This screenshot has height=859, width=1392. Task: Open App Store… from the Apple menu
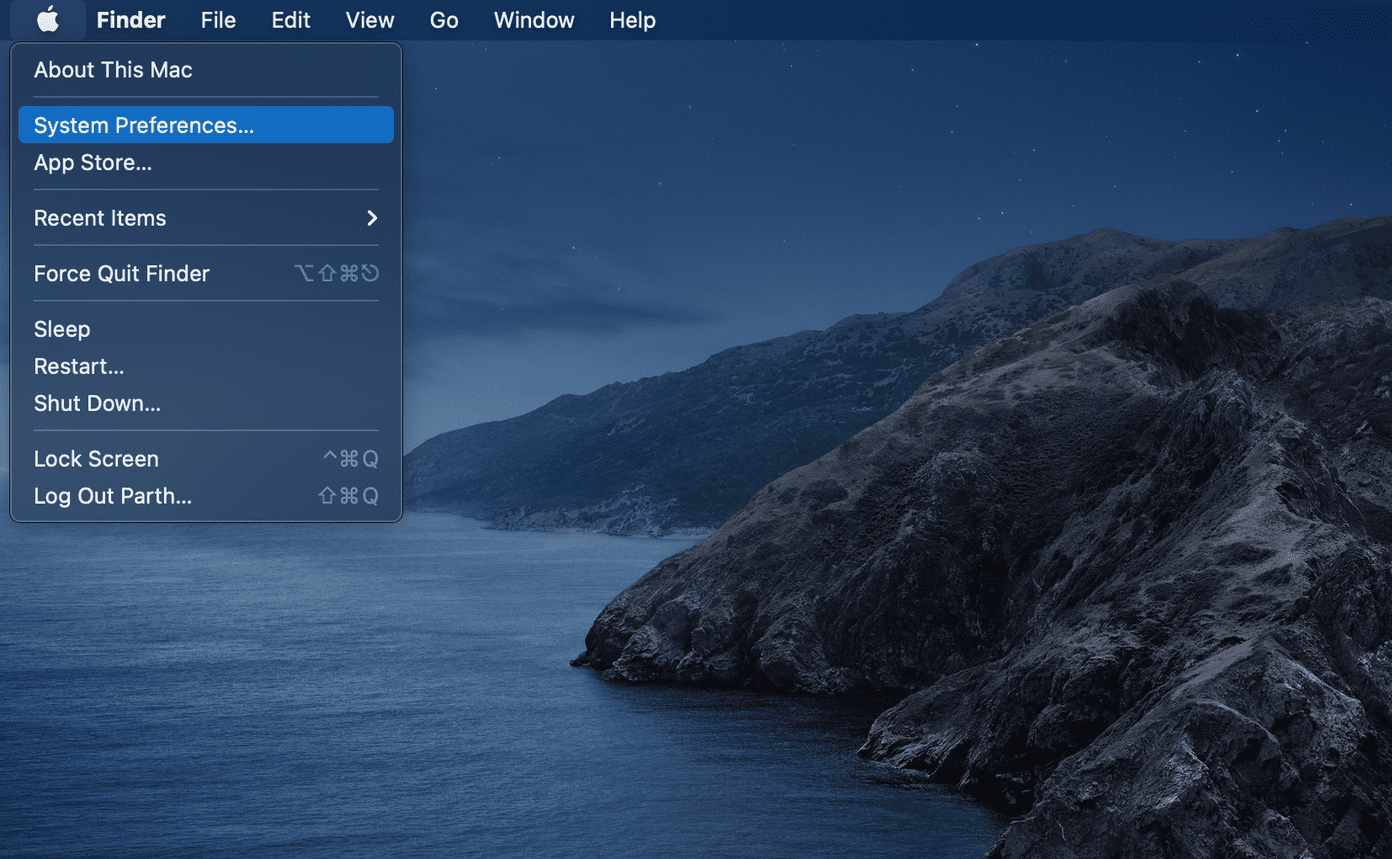coord(206,162)
